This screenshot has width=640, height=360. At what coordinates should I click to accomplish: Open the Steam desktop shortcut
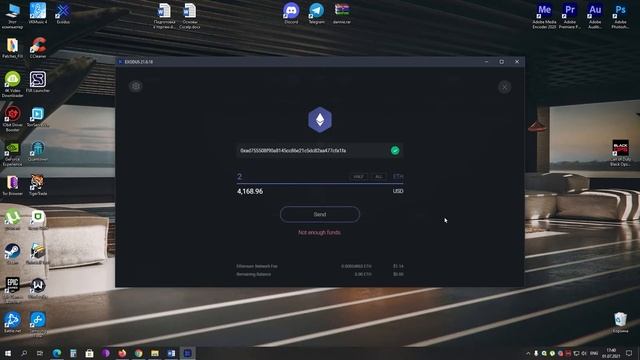12,253
